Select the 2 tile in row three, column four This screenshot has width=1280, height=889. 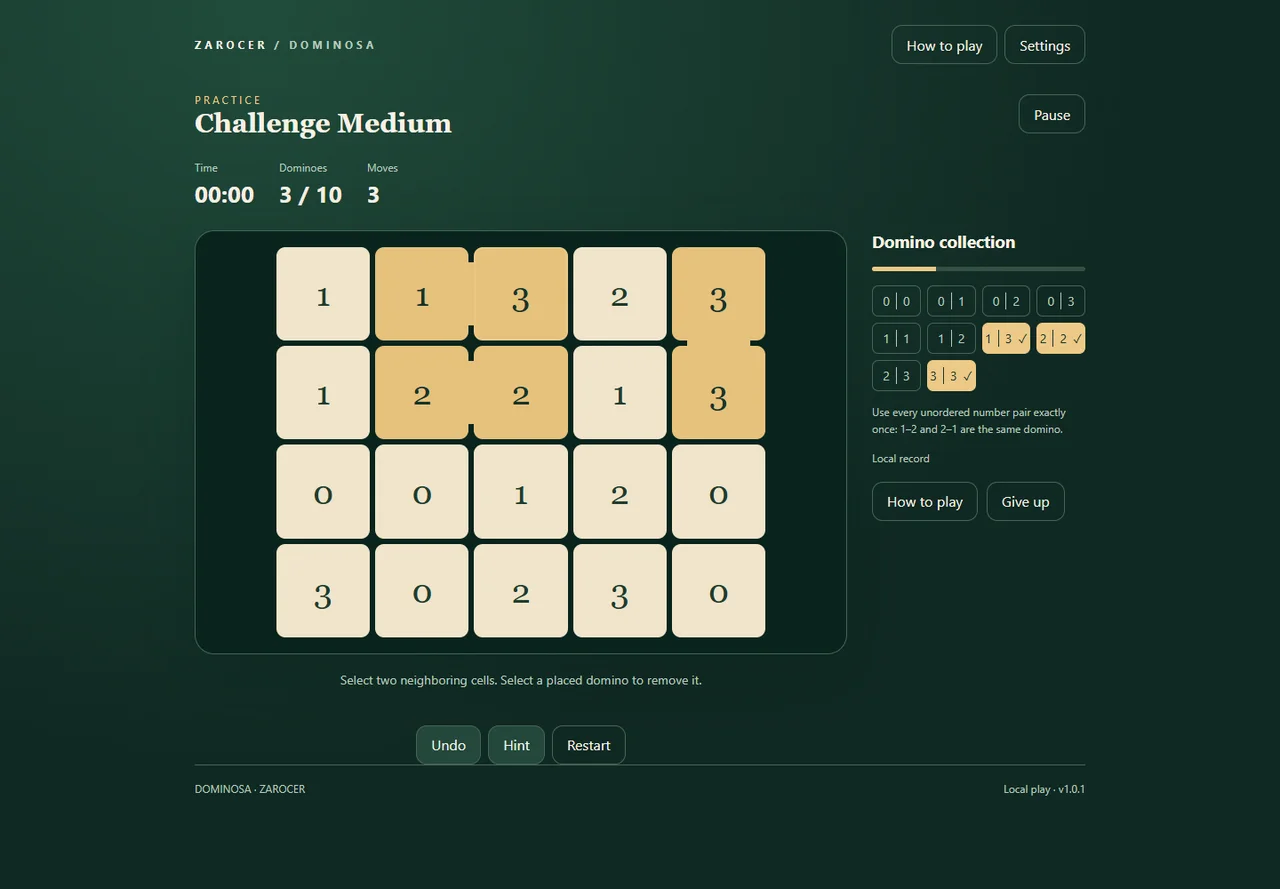pos(620,492)
